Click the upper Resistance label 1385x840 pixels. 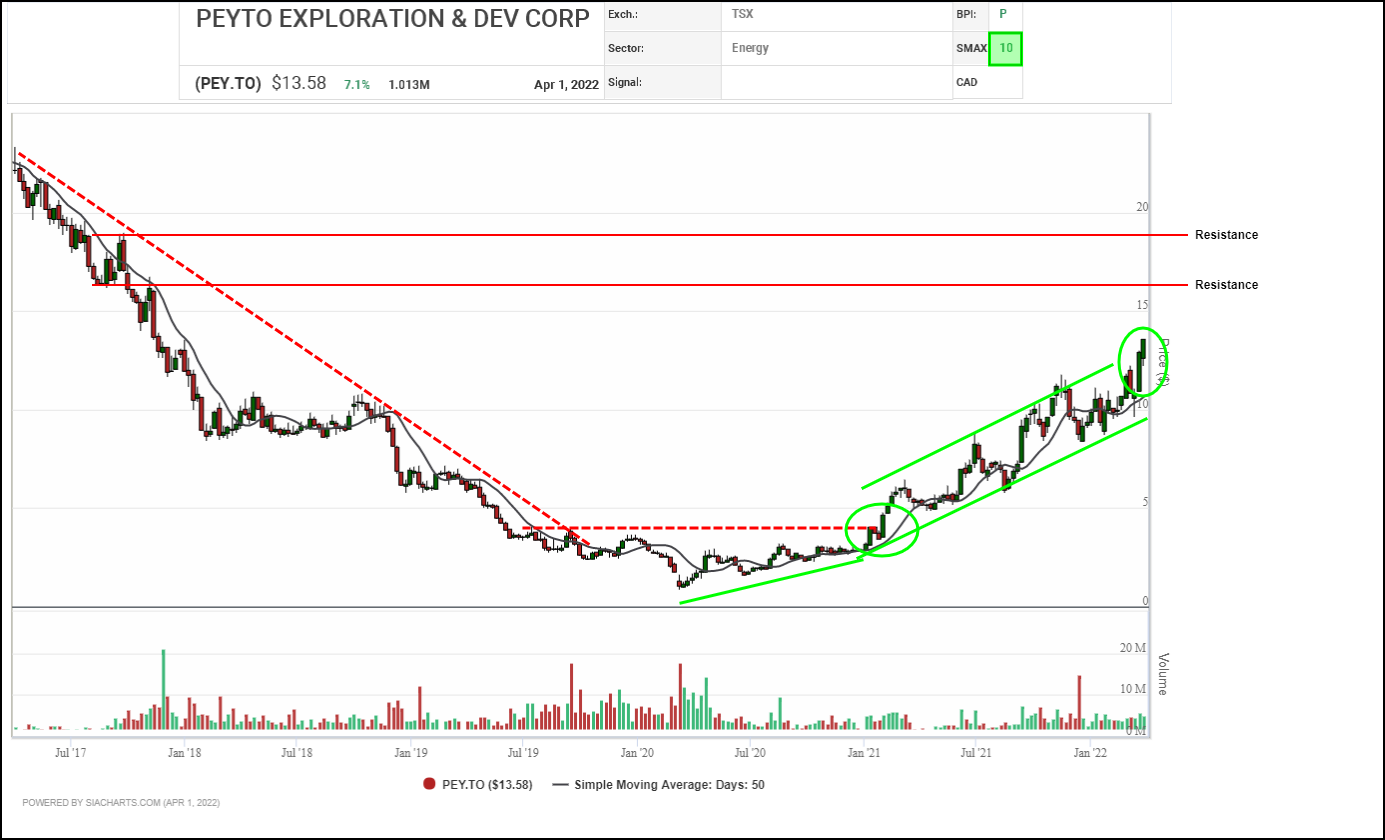click(1226, 235)
